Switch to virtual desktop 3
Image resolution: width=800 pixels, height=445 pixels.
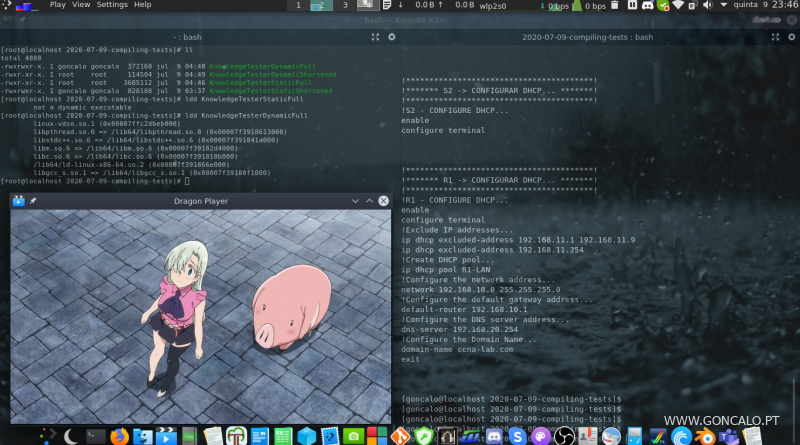(x=346, y=6)
